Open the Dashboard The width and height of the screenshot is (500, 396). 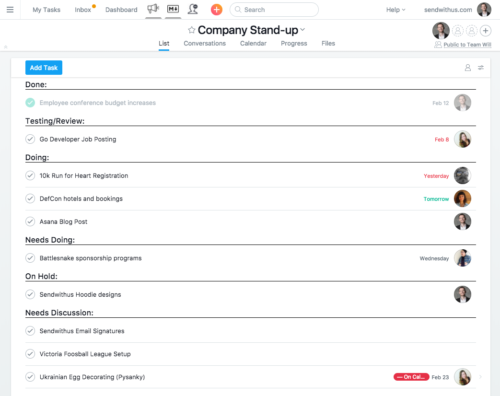121,10
